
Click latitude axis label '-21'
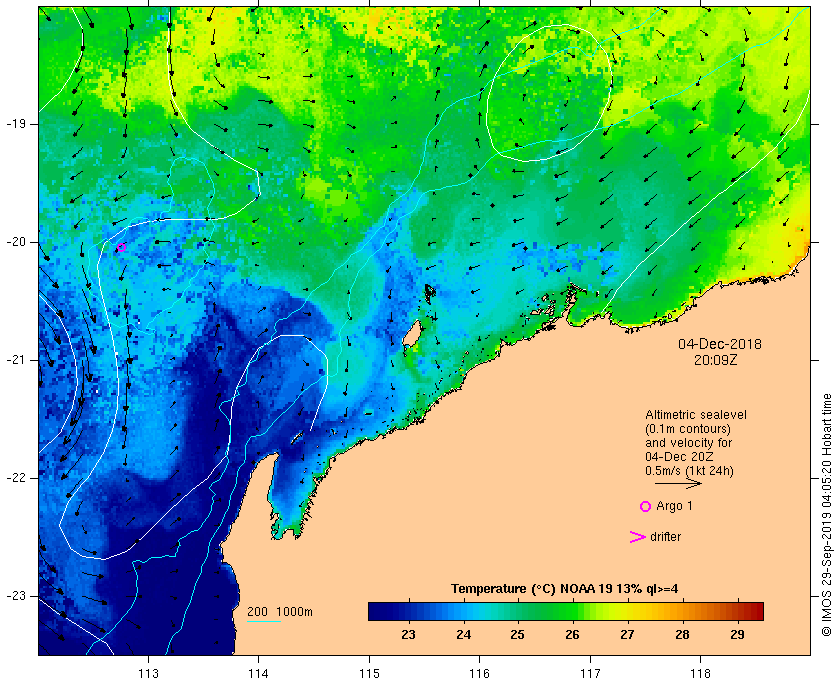pyautogui.click(x=16, y=360)
